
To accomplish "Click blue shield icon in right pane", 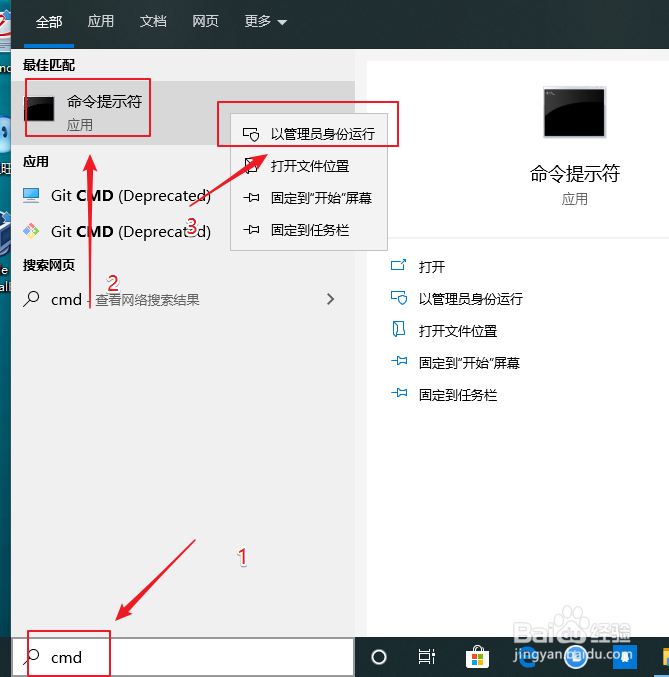I will [399, 297].
